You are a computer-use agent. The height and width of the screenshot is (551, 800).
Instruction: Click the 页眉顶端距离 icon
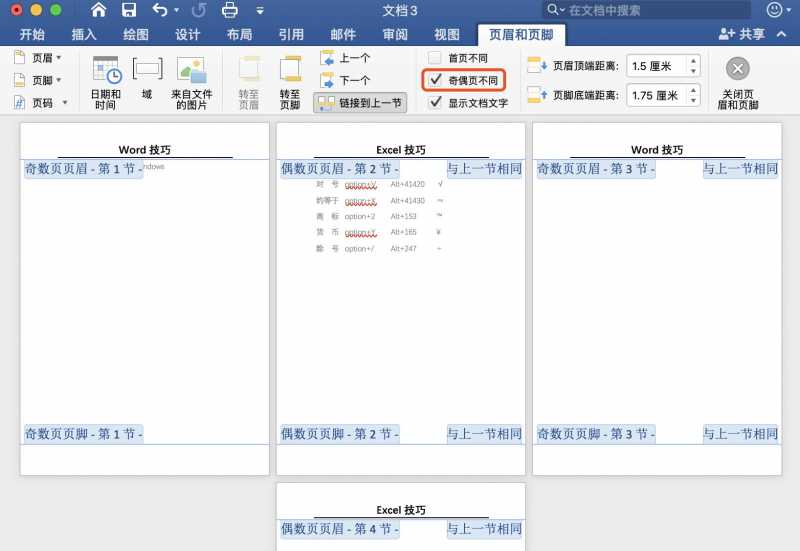[x=537, y=65]
